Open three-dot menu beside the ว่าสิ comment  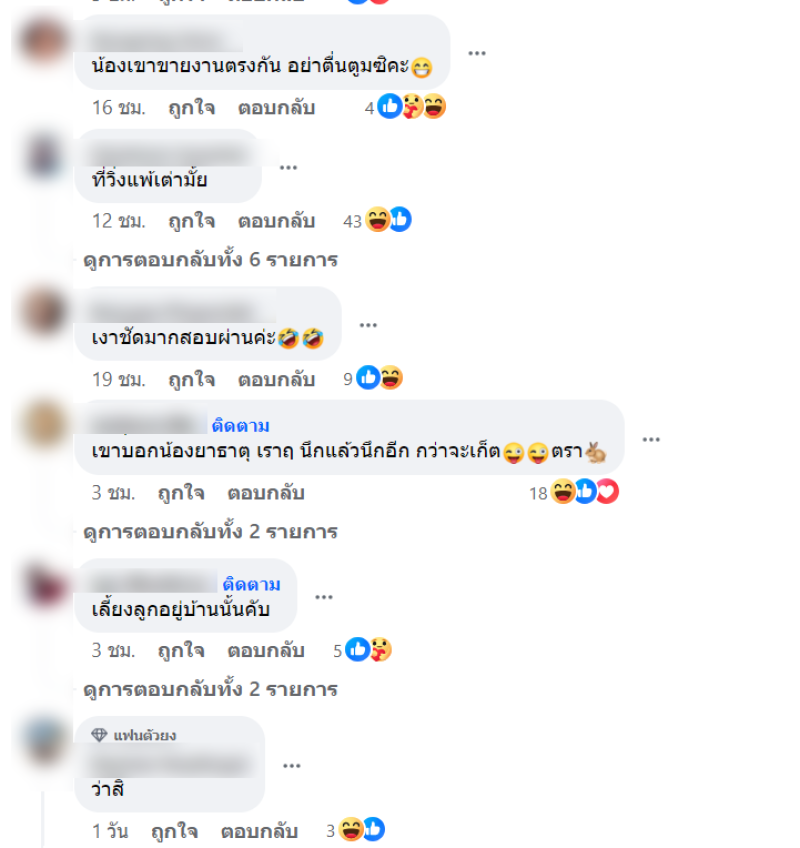pyautogui.click(x=292, y=766)
